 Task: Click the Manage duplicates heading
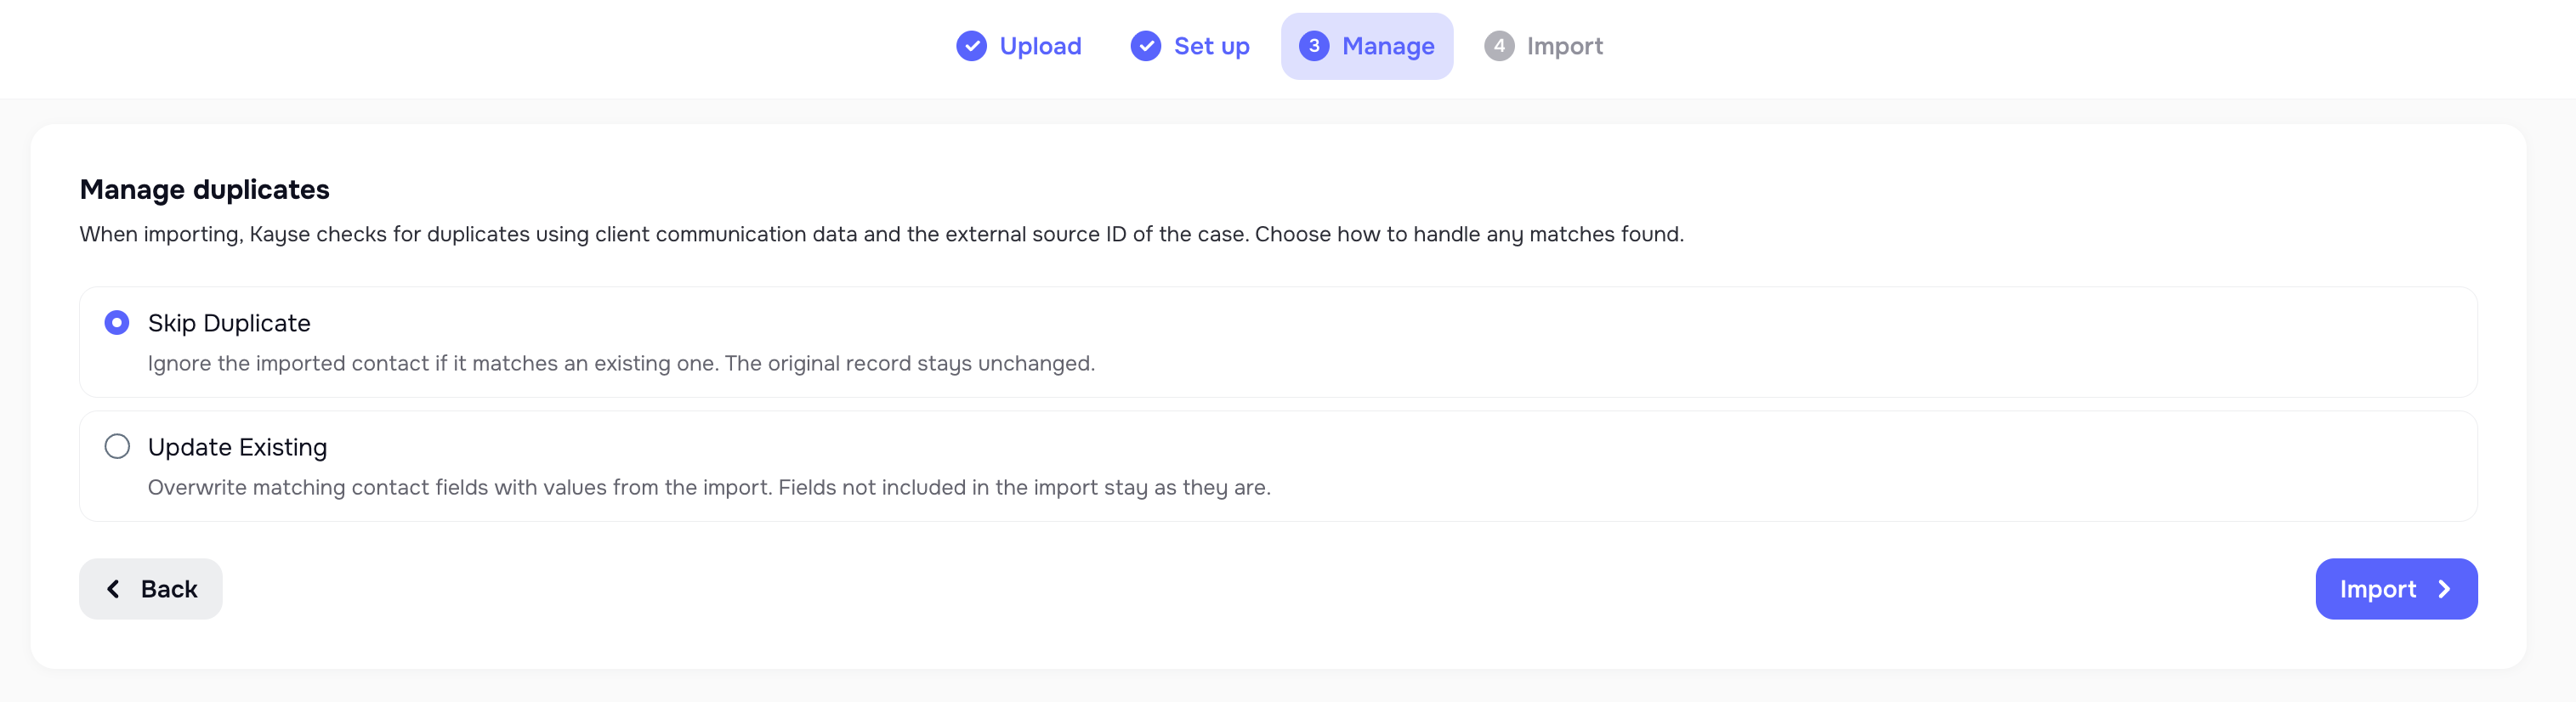pos(206,189)
